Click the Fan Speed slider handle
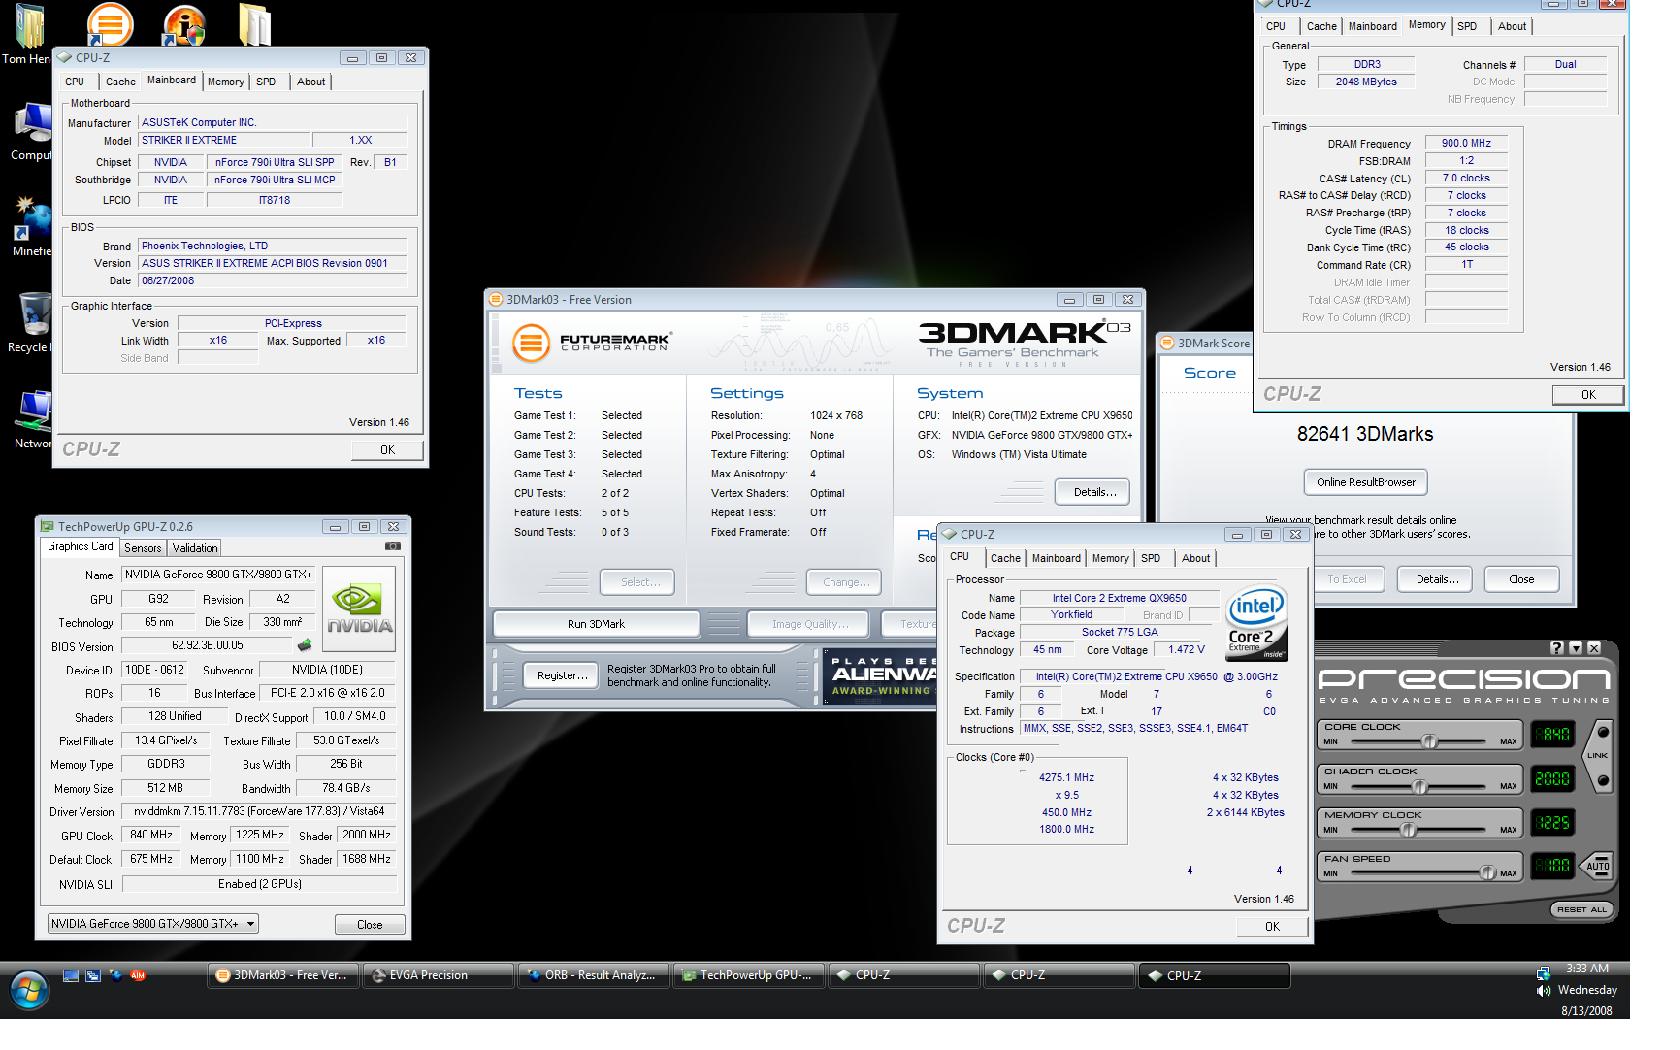 click(1487, 873)
